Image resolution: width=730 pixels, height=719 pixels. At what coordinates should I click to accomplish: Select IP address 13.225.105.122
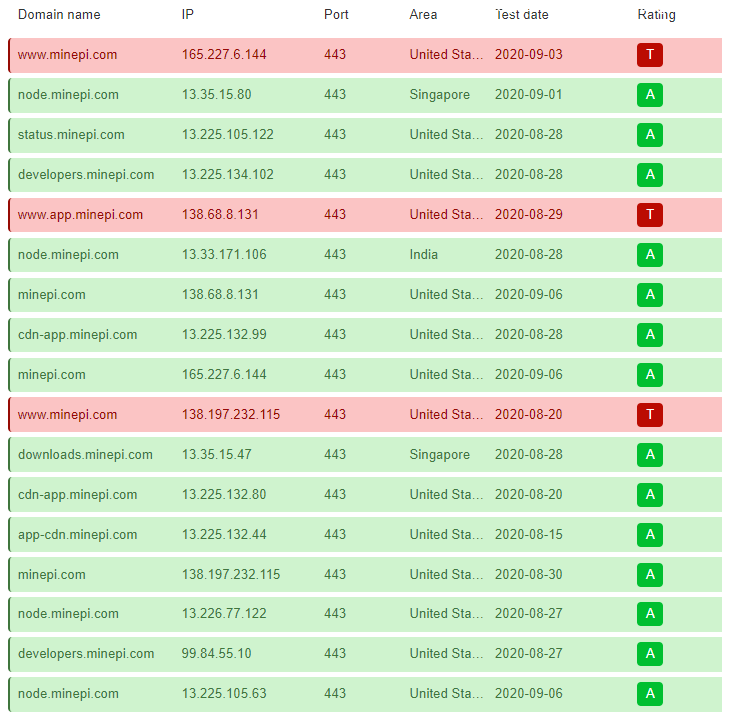click(228, 135)
